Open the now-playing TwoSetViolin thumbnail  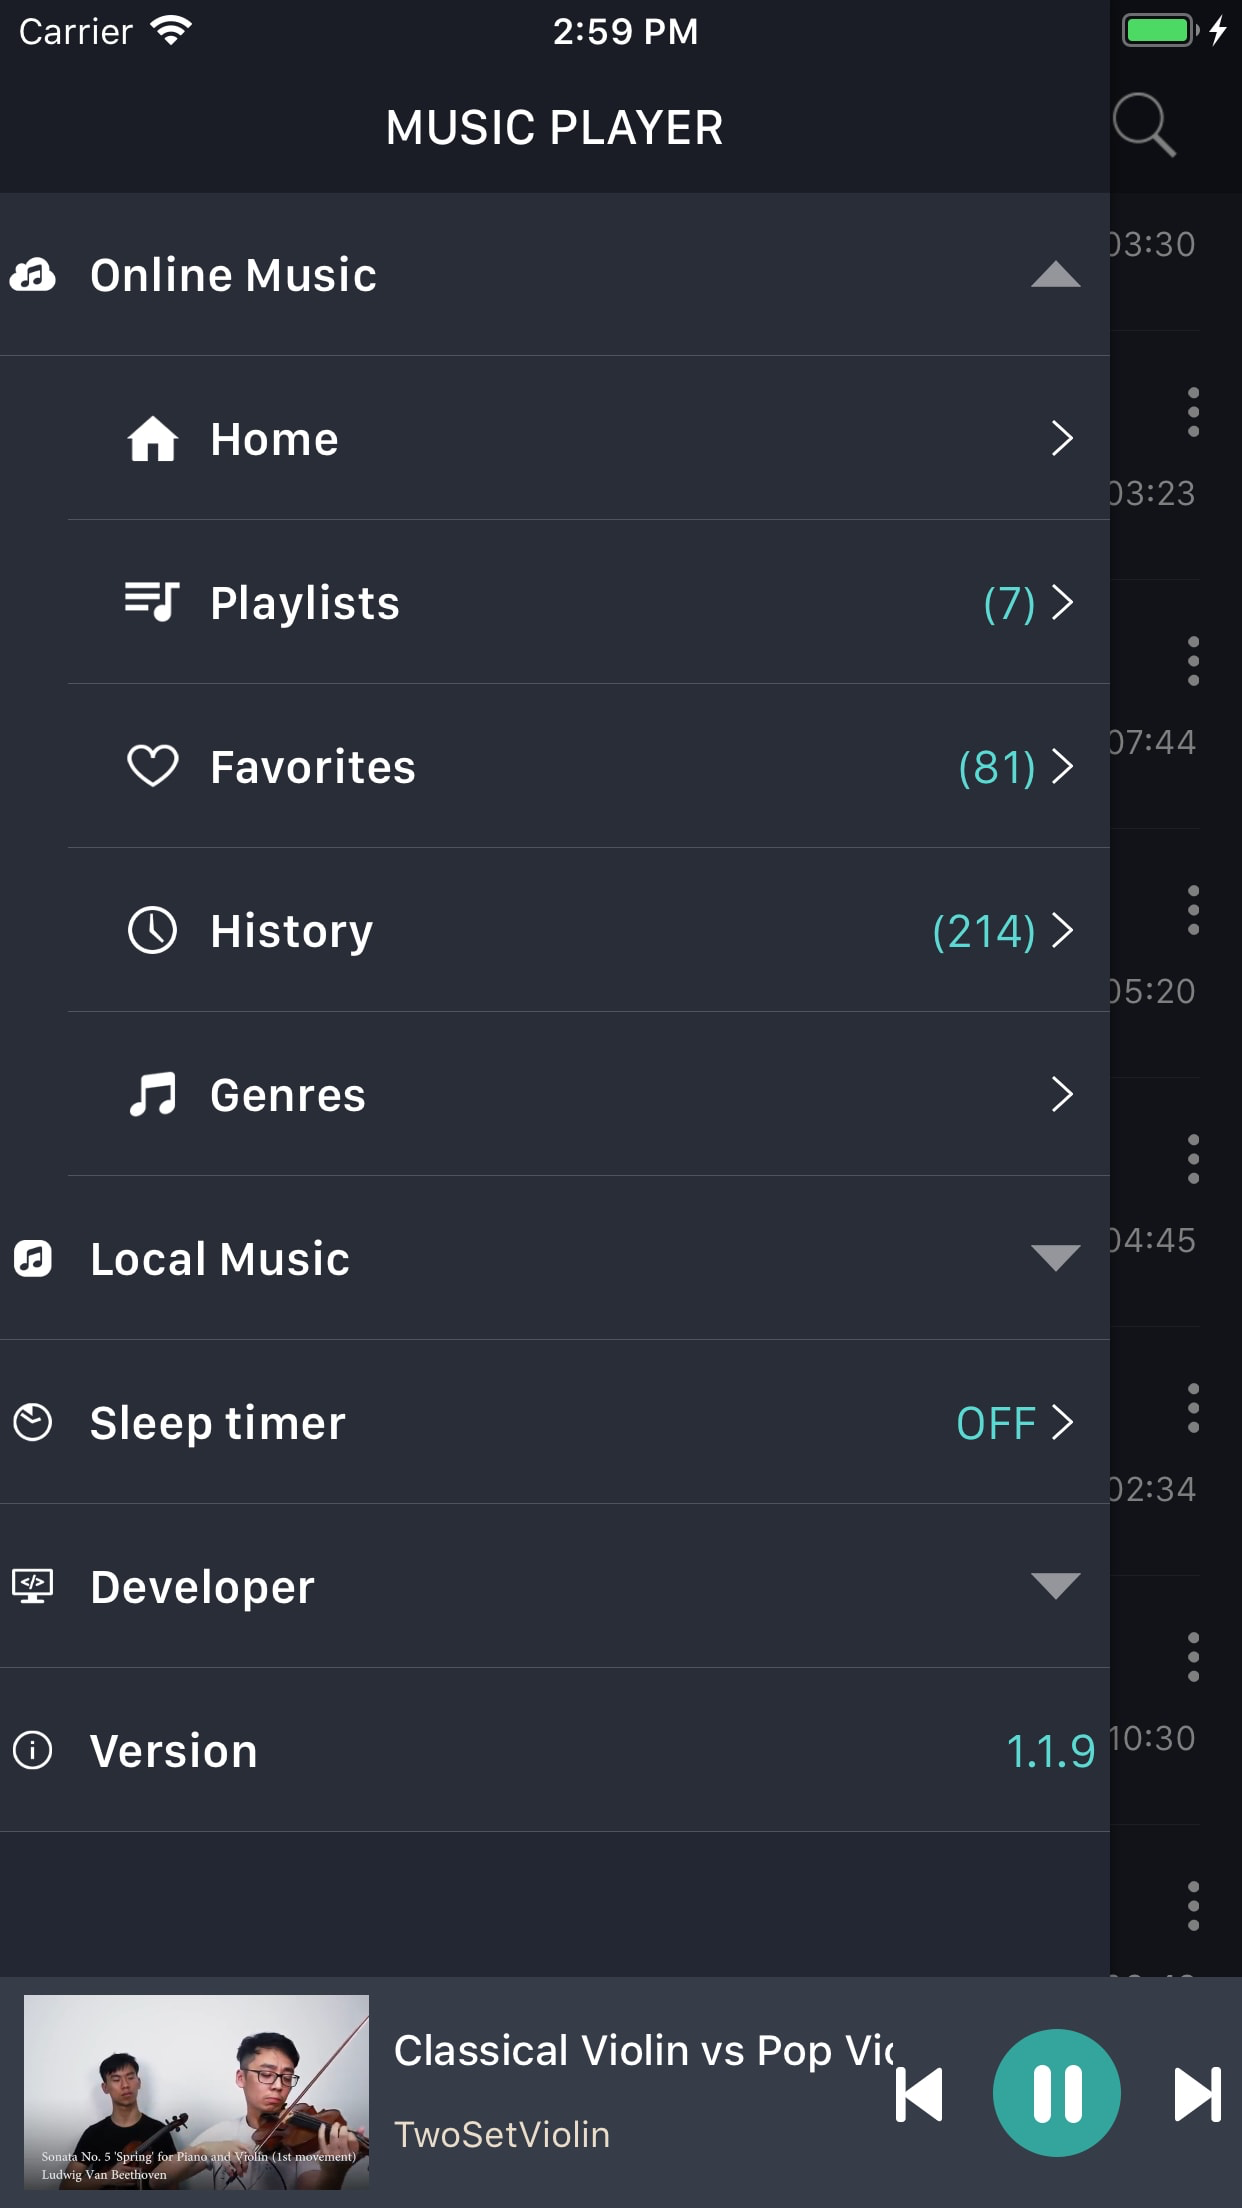(x=196, y=2092)
